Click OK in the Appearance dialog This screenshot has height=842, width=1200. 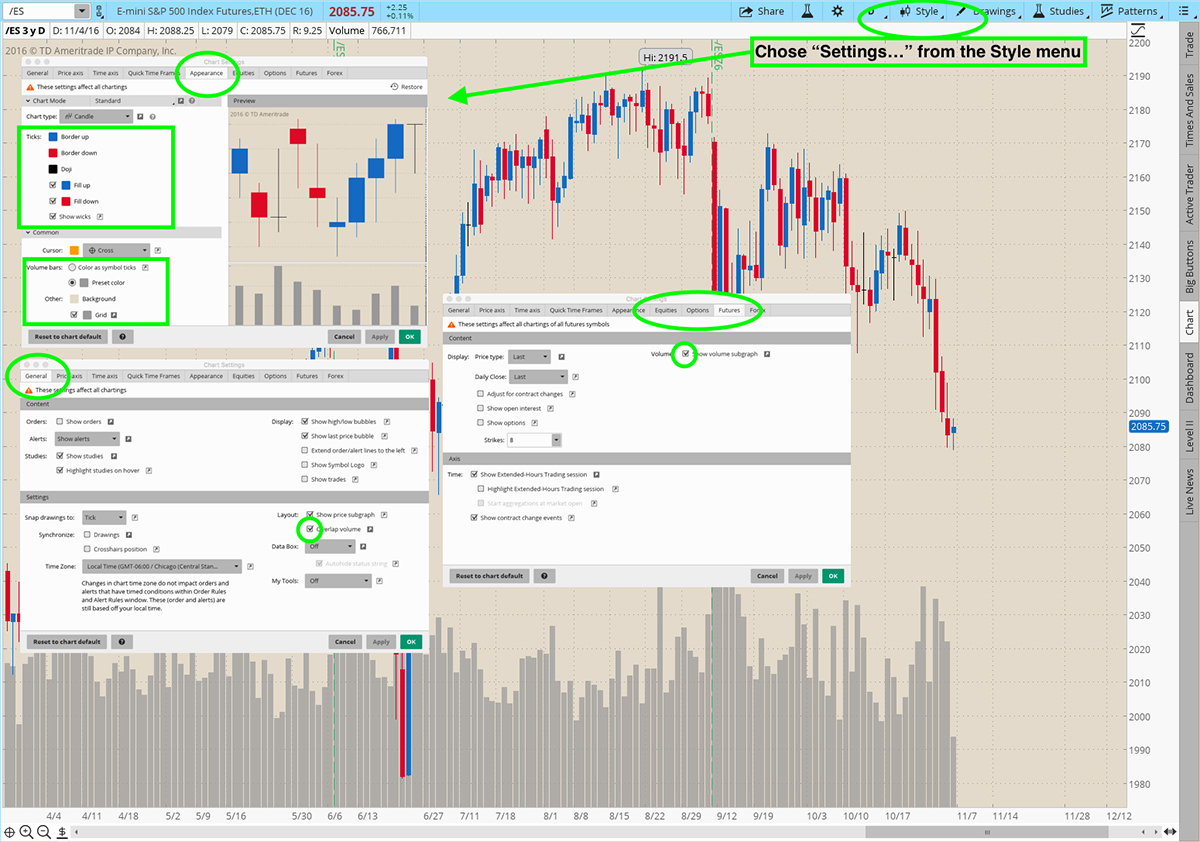coord(410,337)
